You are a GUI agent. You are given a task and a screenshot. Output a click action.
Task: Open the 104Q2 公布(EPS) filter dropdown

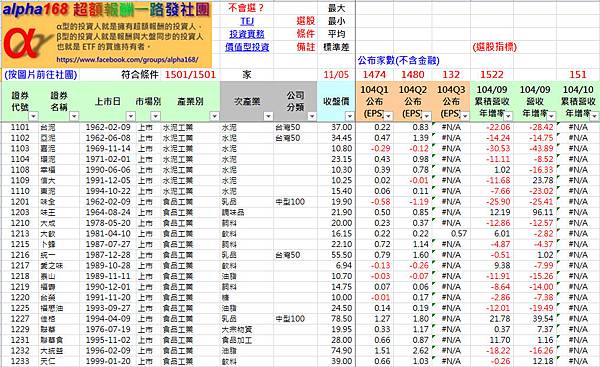[x=427, y=116]
